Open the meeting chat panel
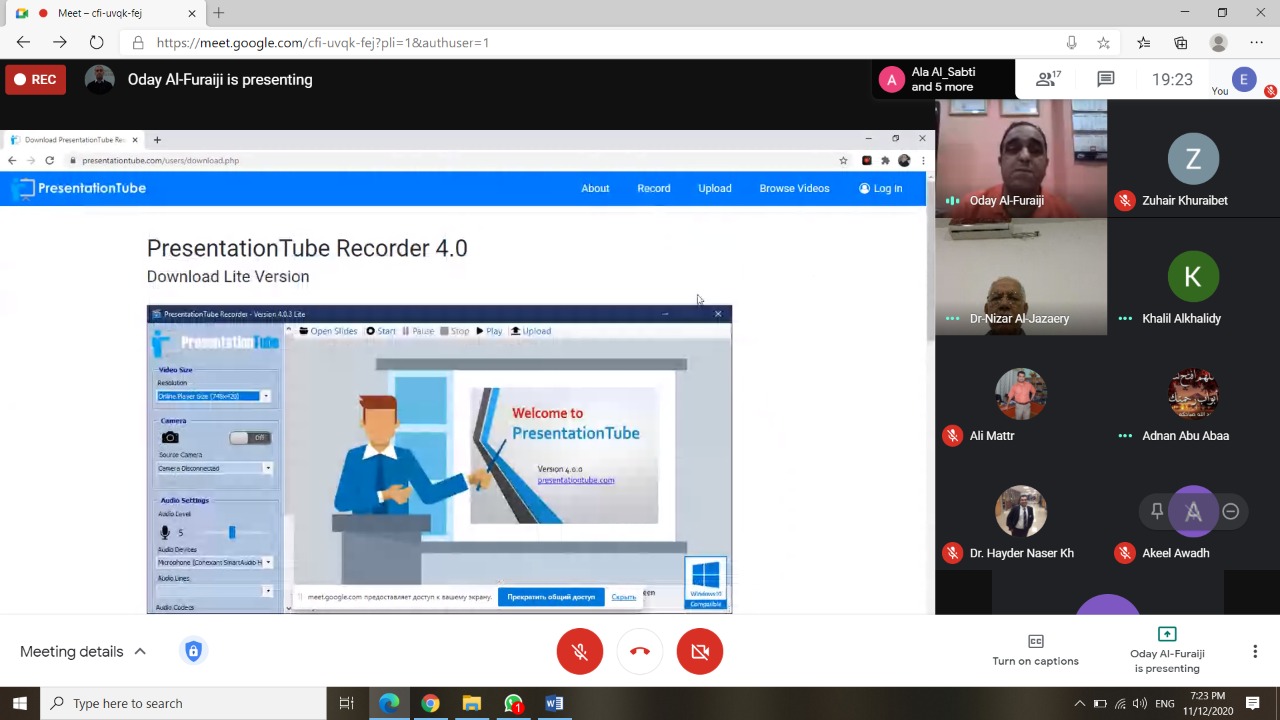This screenshot has height=720, width=1280. tap(1105, 79)
